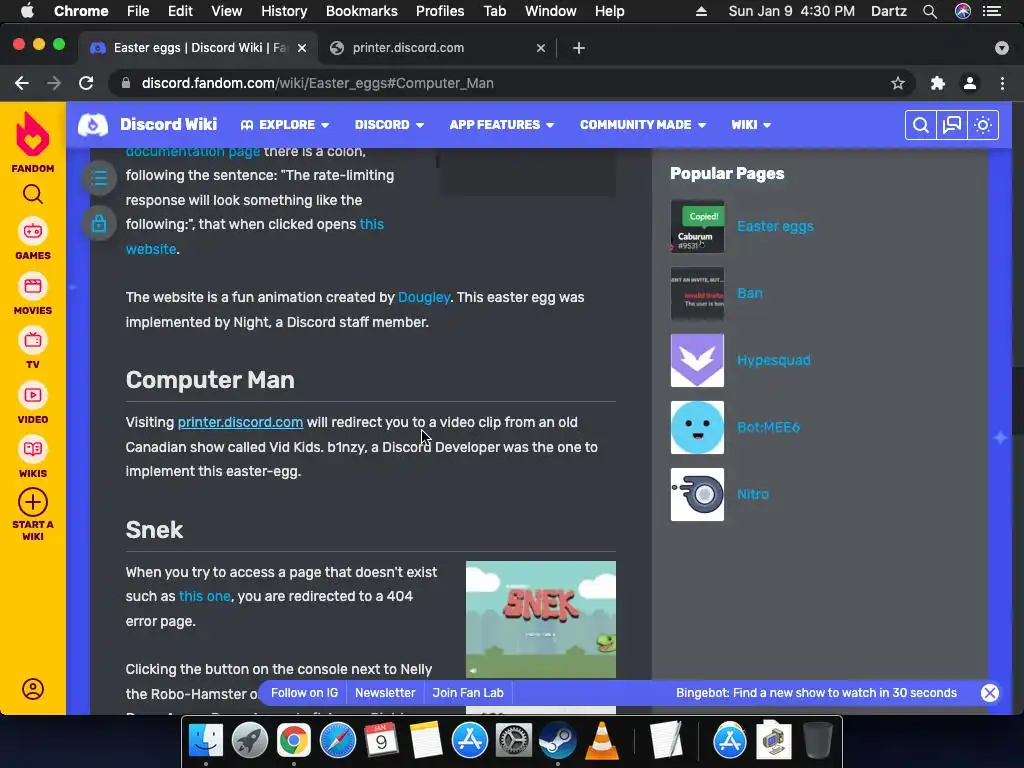Click the Newsletter button
The width and height of the screenshot is (1024, 768).
tap(385, 693)
